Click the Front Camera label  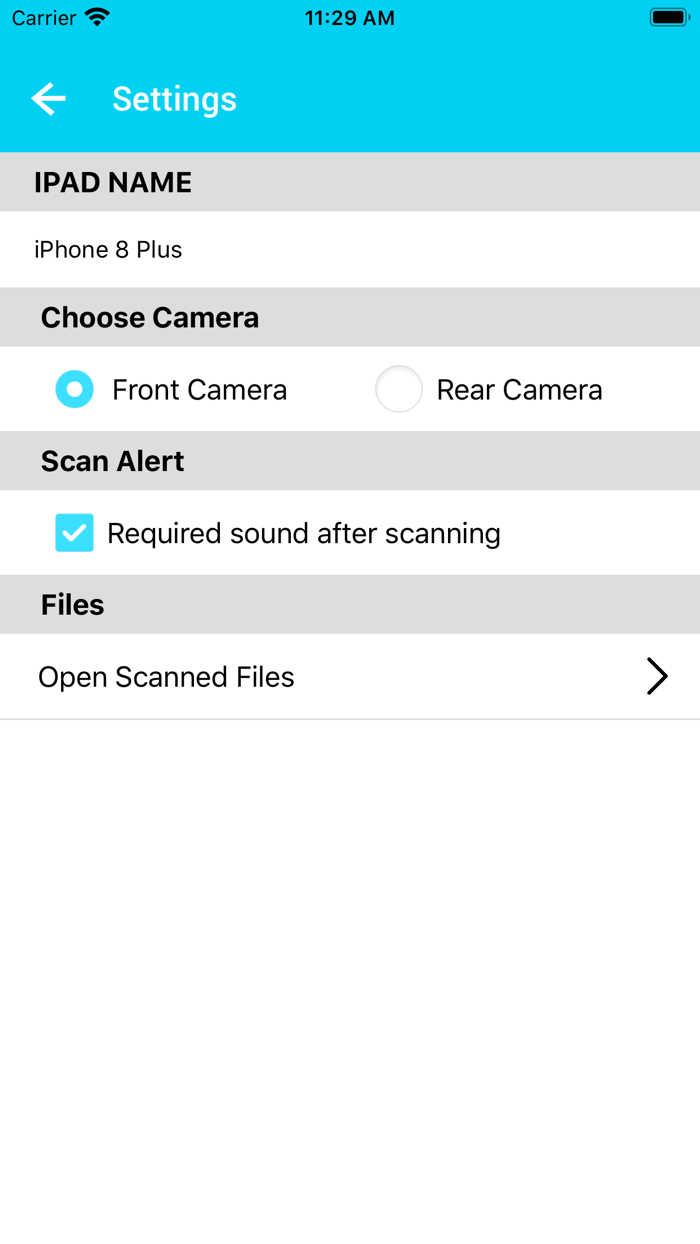point(199,389)
